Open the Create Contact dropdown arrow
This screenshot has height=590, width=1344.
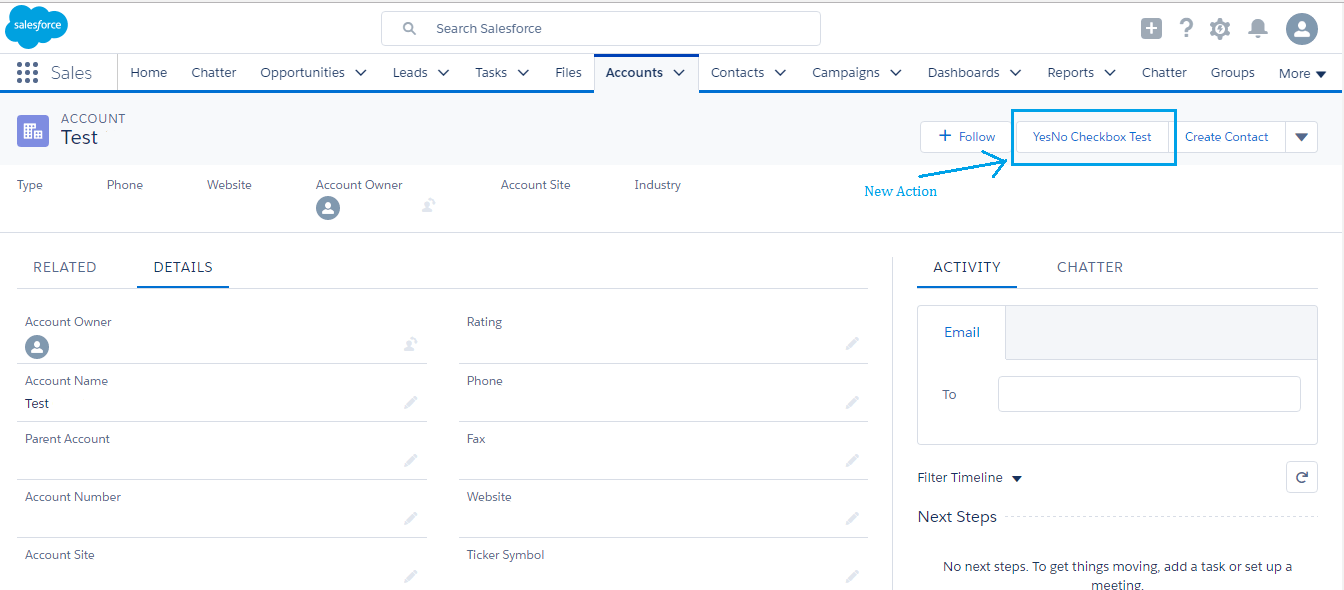pyautogui.click(x=1302, y=136)
